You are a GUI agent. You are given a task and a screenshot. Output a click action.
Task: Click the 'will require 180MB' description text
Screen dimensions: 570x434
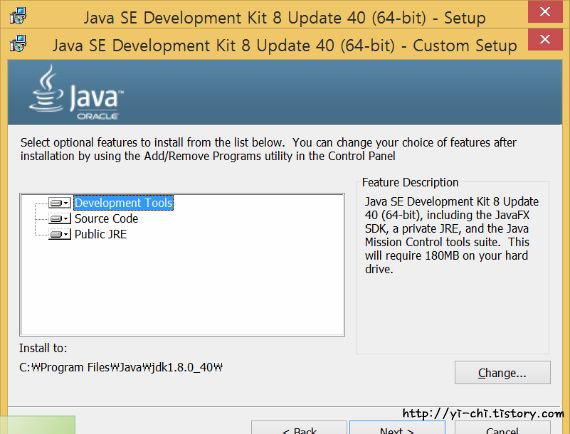pos(411,256)
